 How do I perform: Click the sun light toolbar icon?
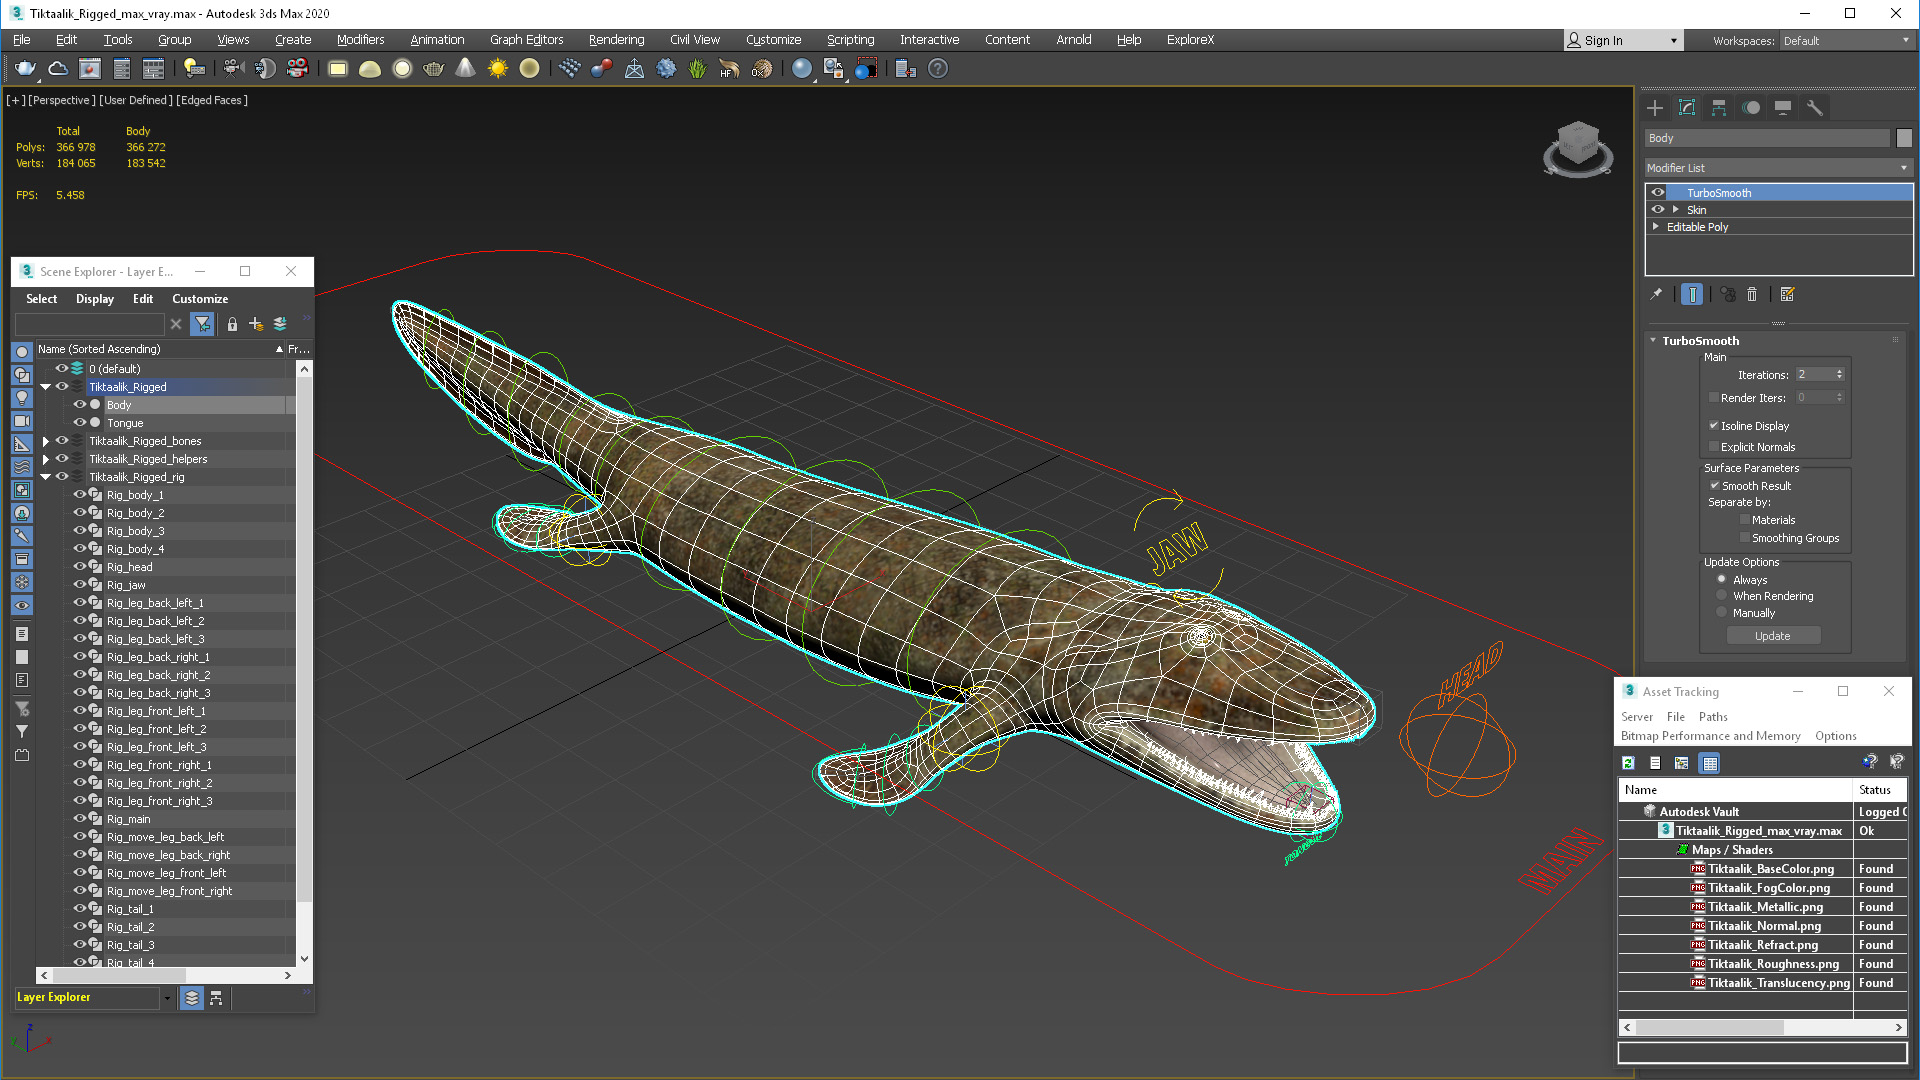click(497, 68)
